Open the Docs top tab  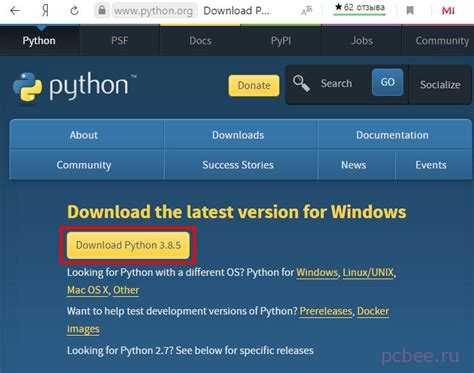pos(200,41)
